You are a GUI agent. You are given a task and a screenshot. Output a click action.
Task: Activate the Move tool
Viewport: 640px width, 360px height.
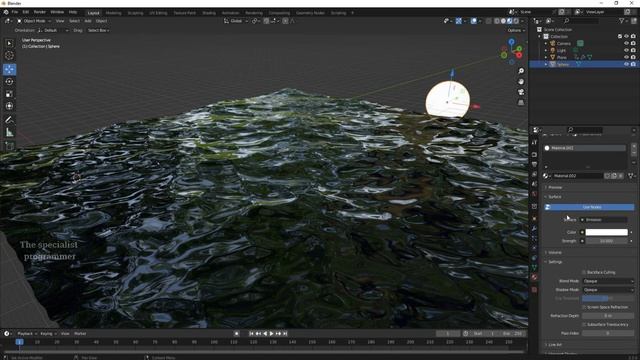[x=9, y=69]
